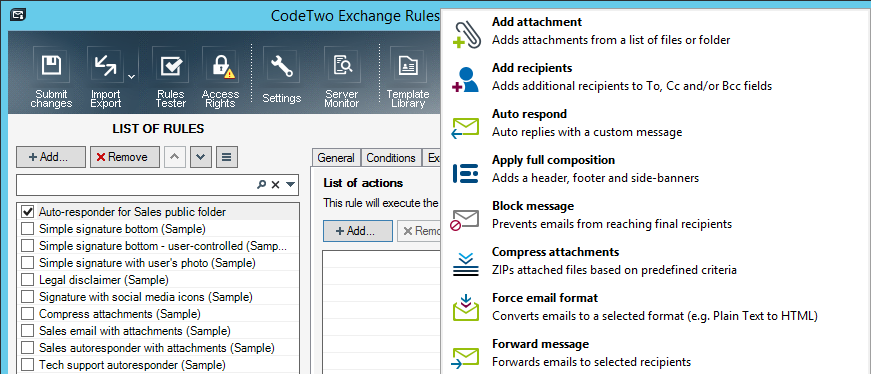
Task: Remove the selected rule
Action: point(125,157)
